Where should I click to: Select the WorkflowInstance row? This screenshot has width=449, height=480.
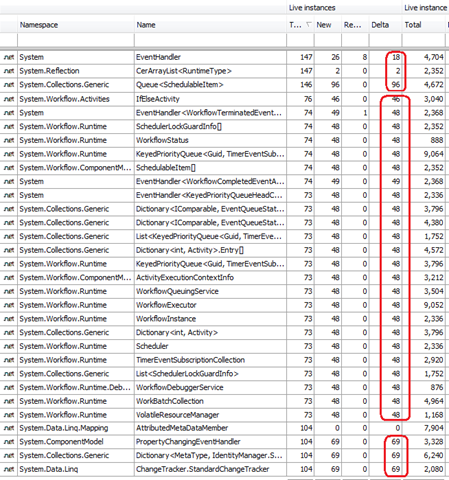click(223, 319)
